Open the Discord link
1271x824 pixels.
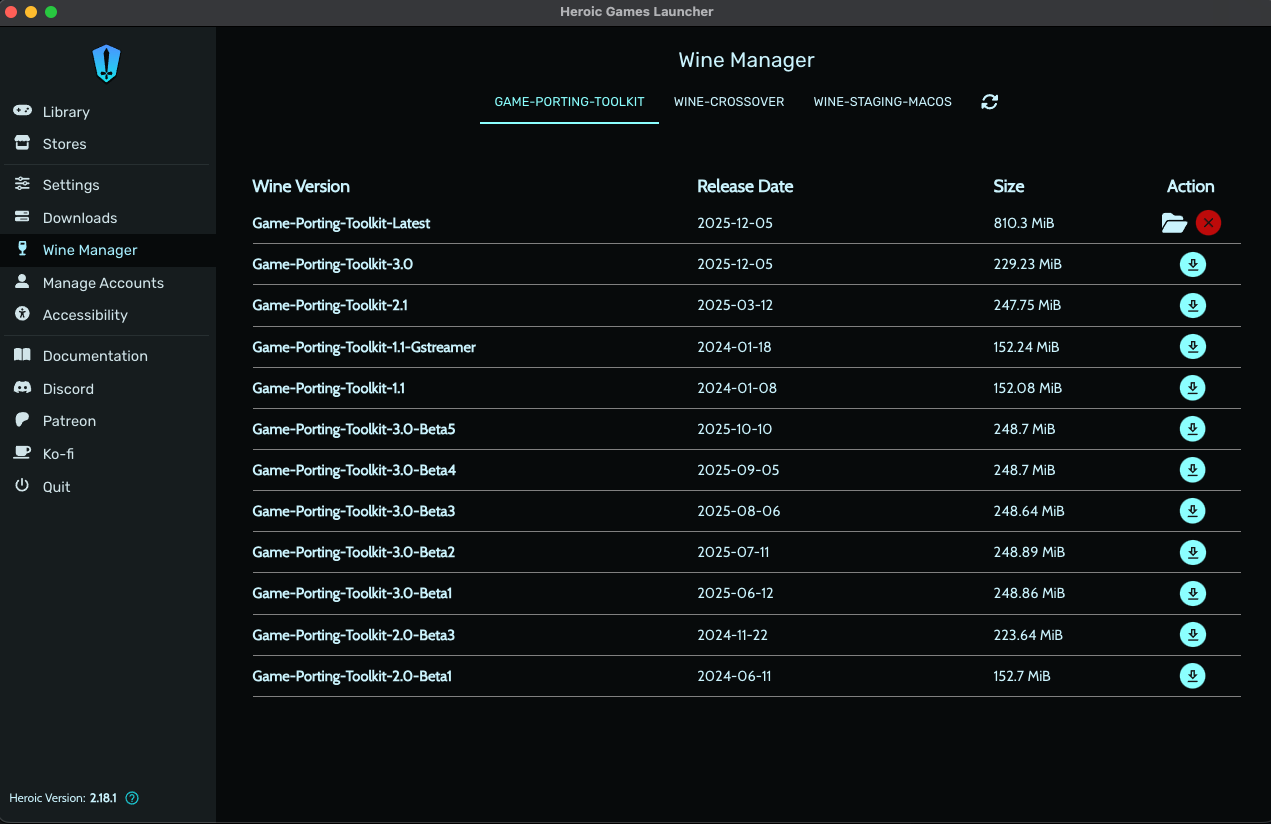(x=108, y=388)
